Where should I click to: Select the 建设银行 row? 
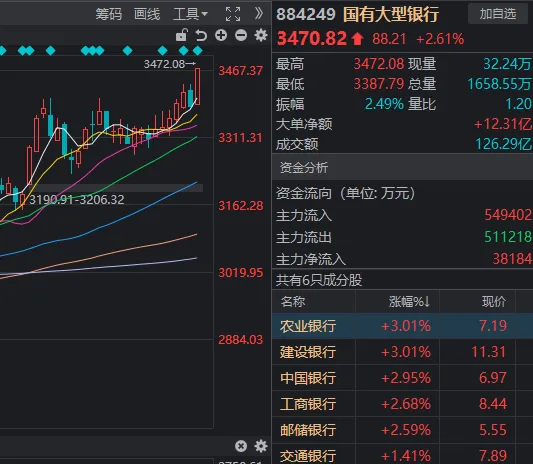point(402,352)
